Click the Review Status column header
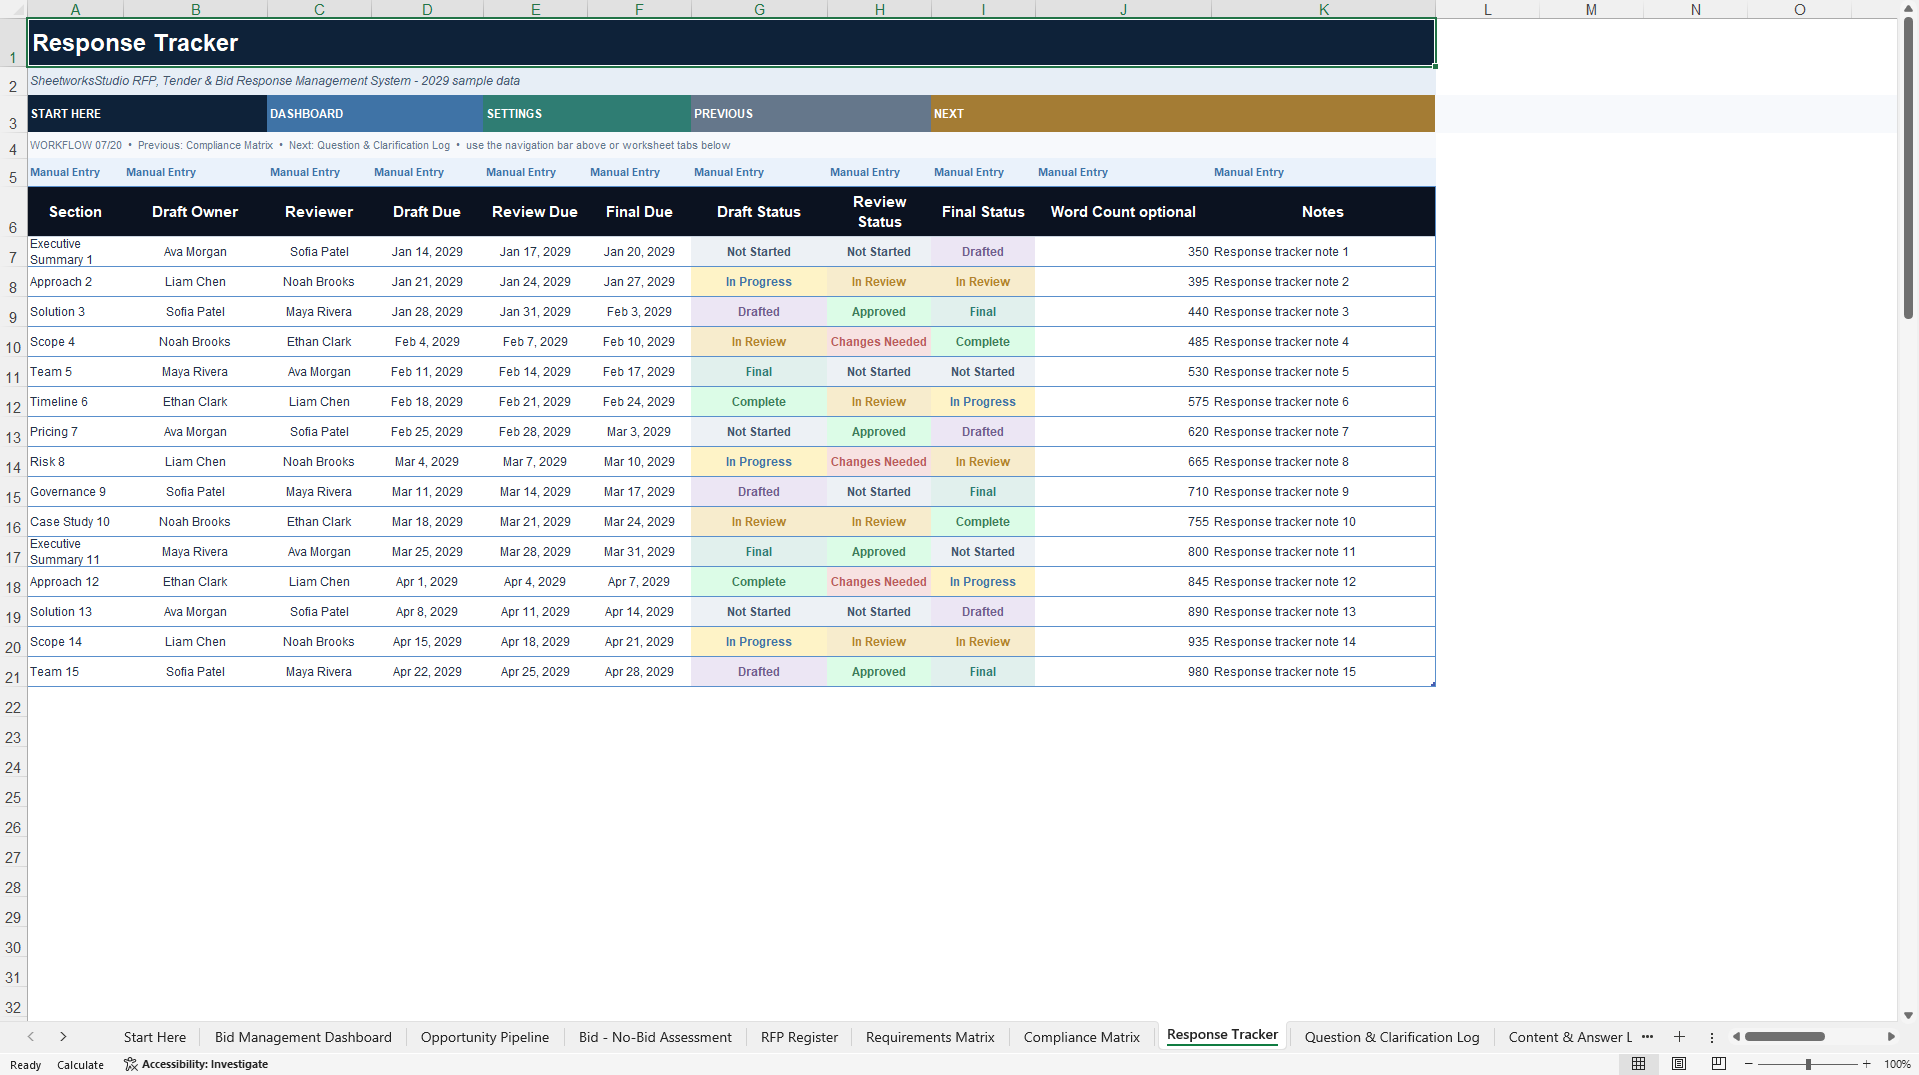 pos(879,212)
